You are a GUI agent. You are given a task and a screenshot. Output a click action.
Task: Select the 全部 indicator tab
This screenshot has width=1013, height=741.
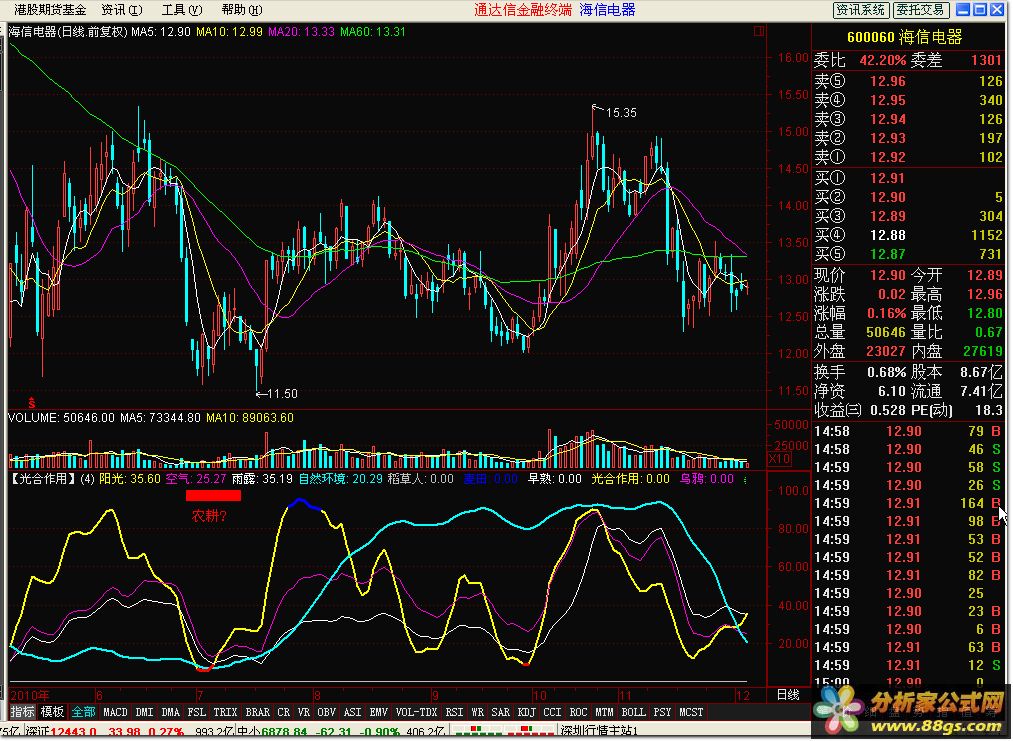click(x=83, y=712)
